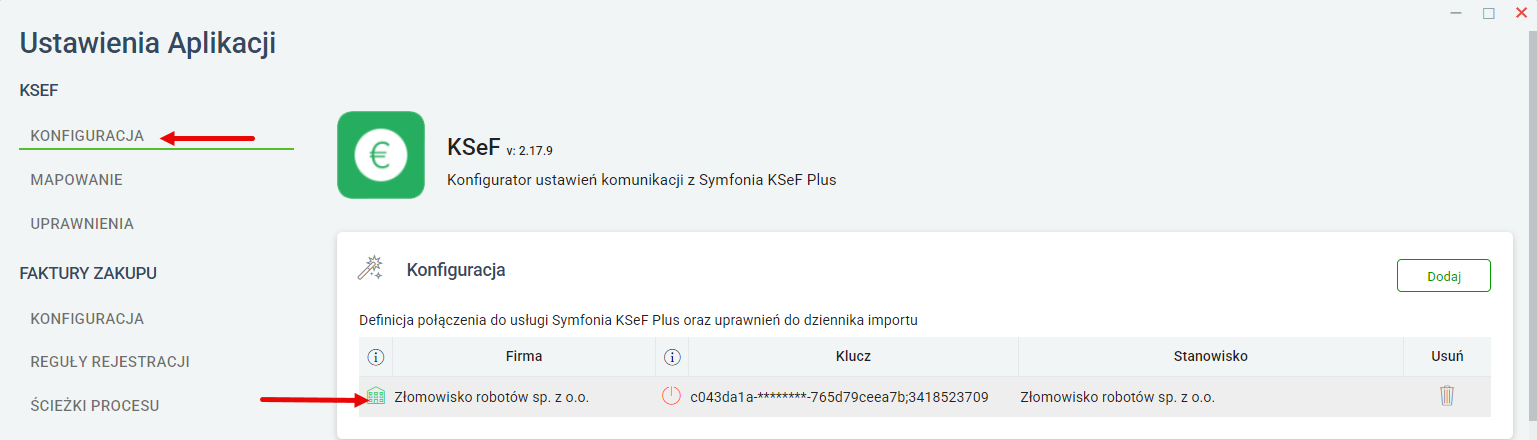Open the Uprawnienia section
This screenshot has height=440, width=1537.
(82, 223)
